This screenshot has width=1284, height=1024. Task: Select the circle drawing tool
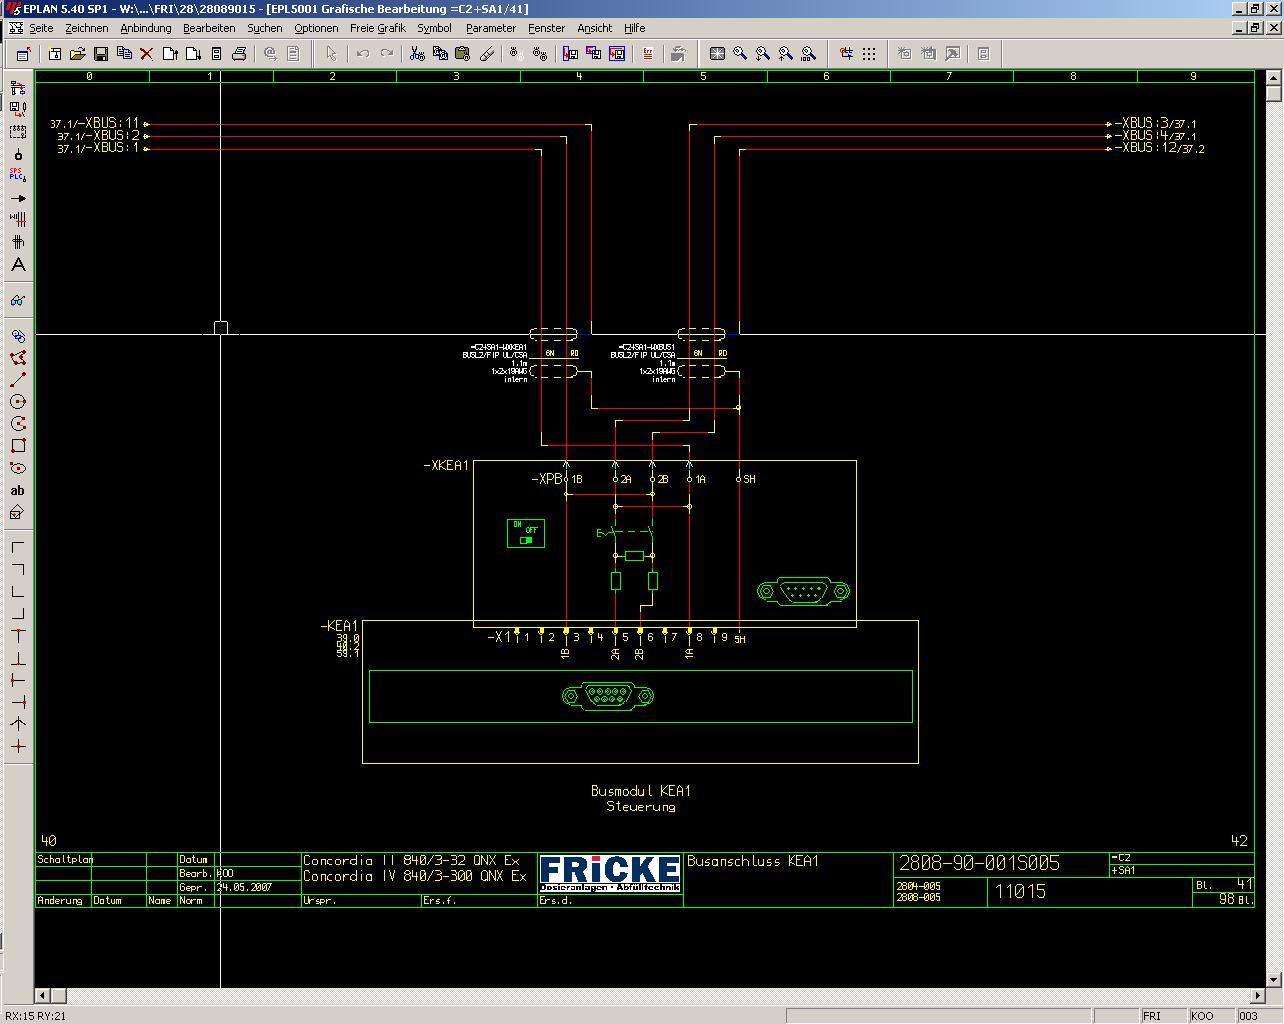point(17,402)
